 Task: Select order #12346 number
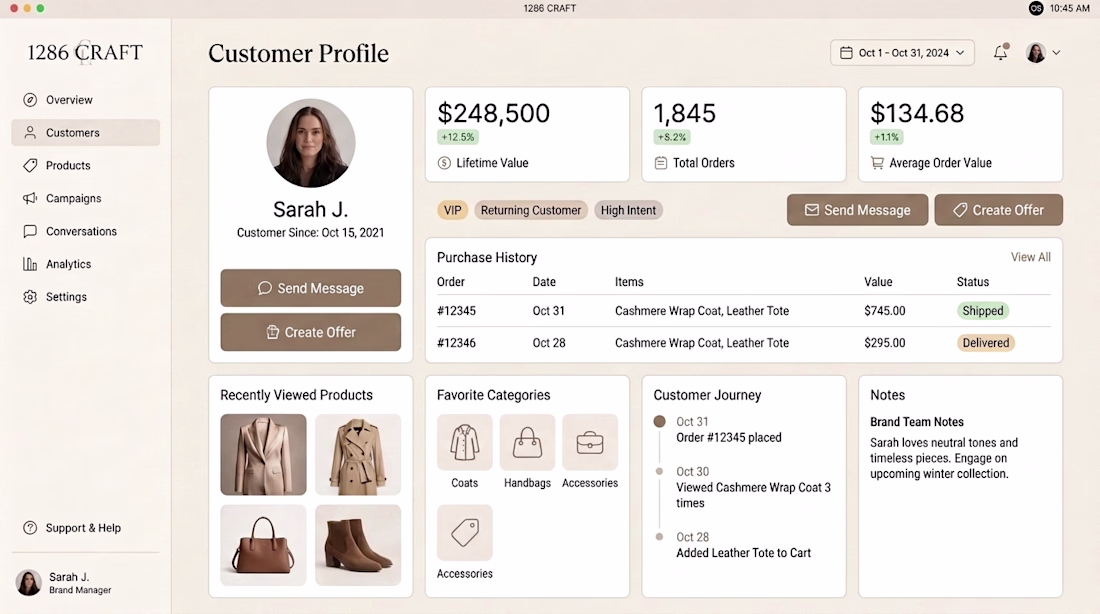tap(456, 343)
